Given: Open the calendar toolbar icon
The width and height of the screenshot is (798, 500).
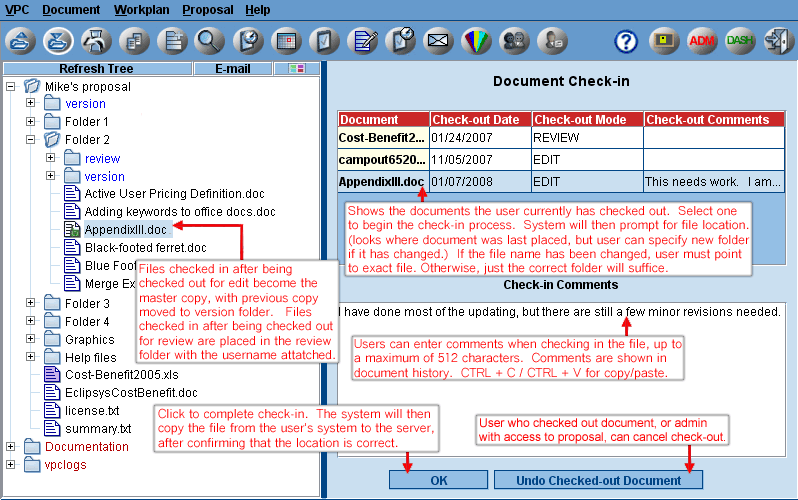Looking at the screenshot, I should point(287,41).
